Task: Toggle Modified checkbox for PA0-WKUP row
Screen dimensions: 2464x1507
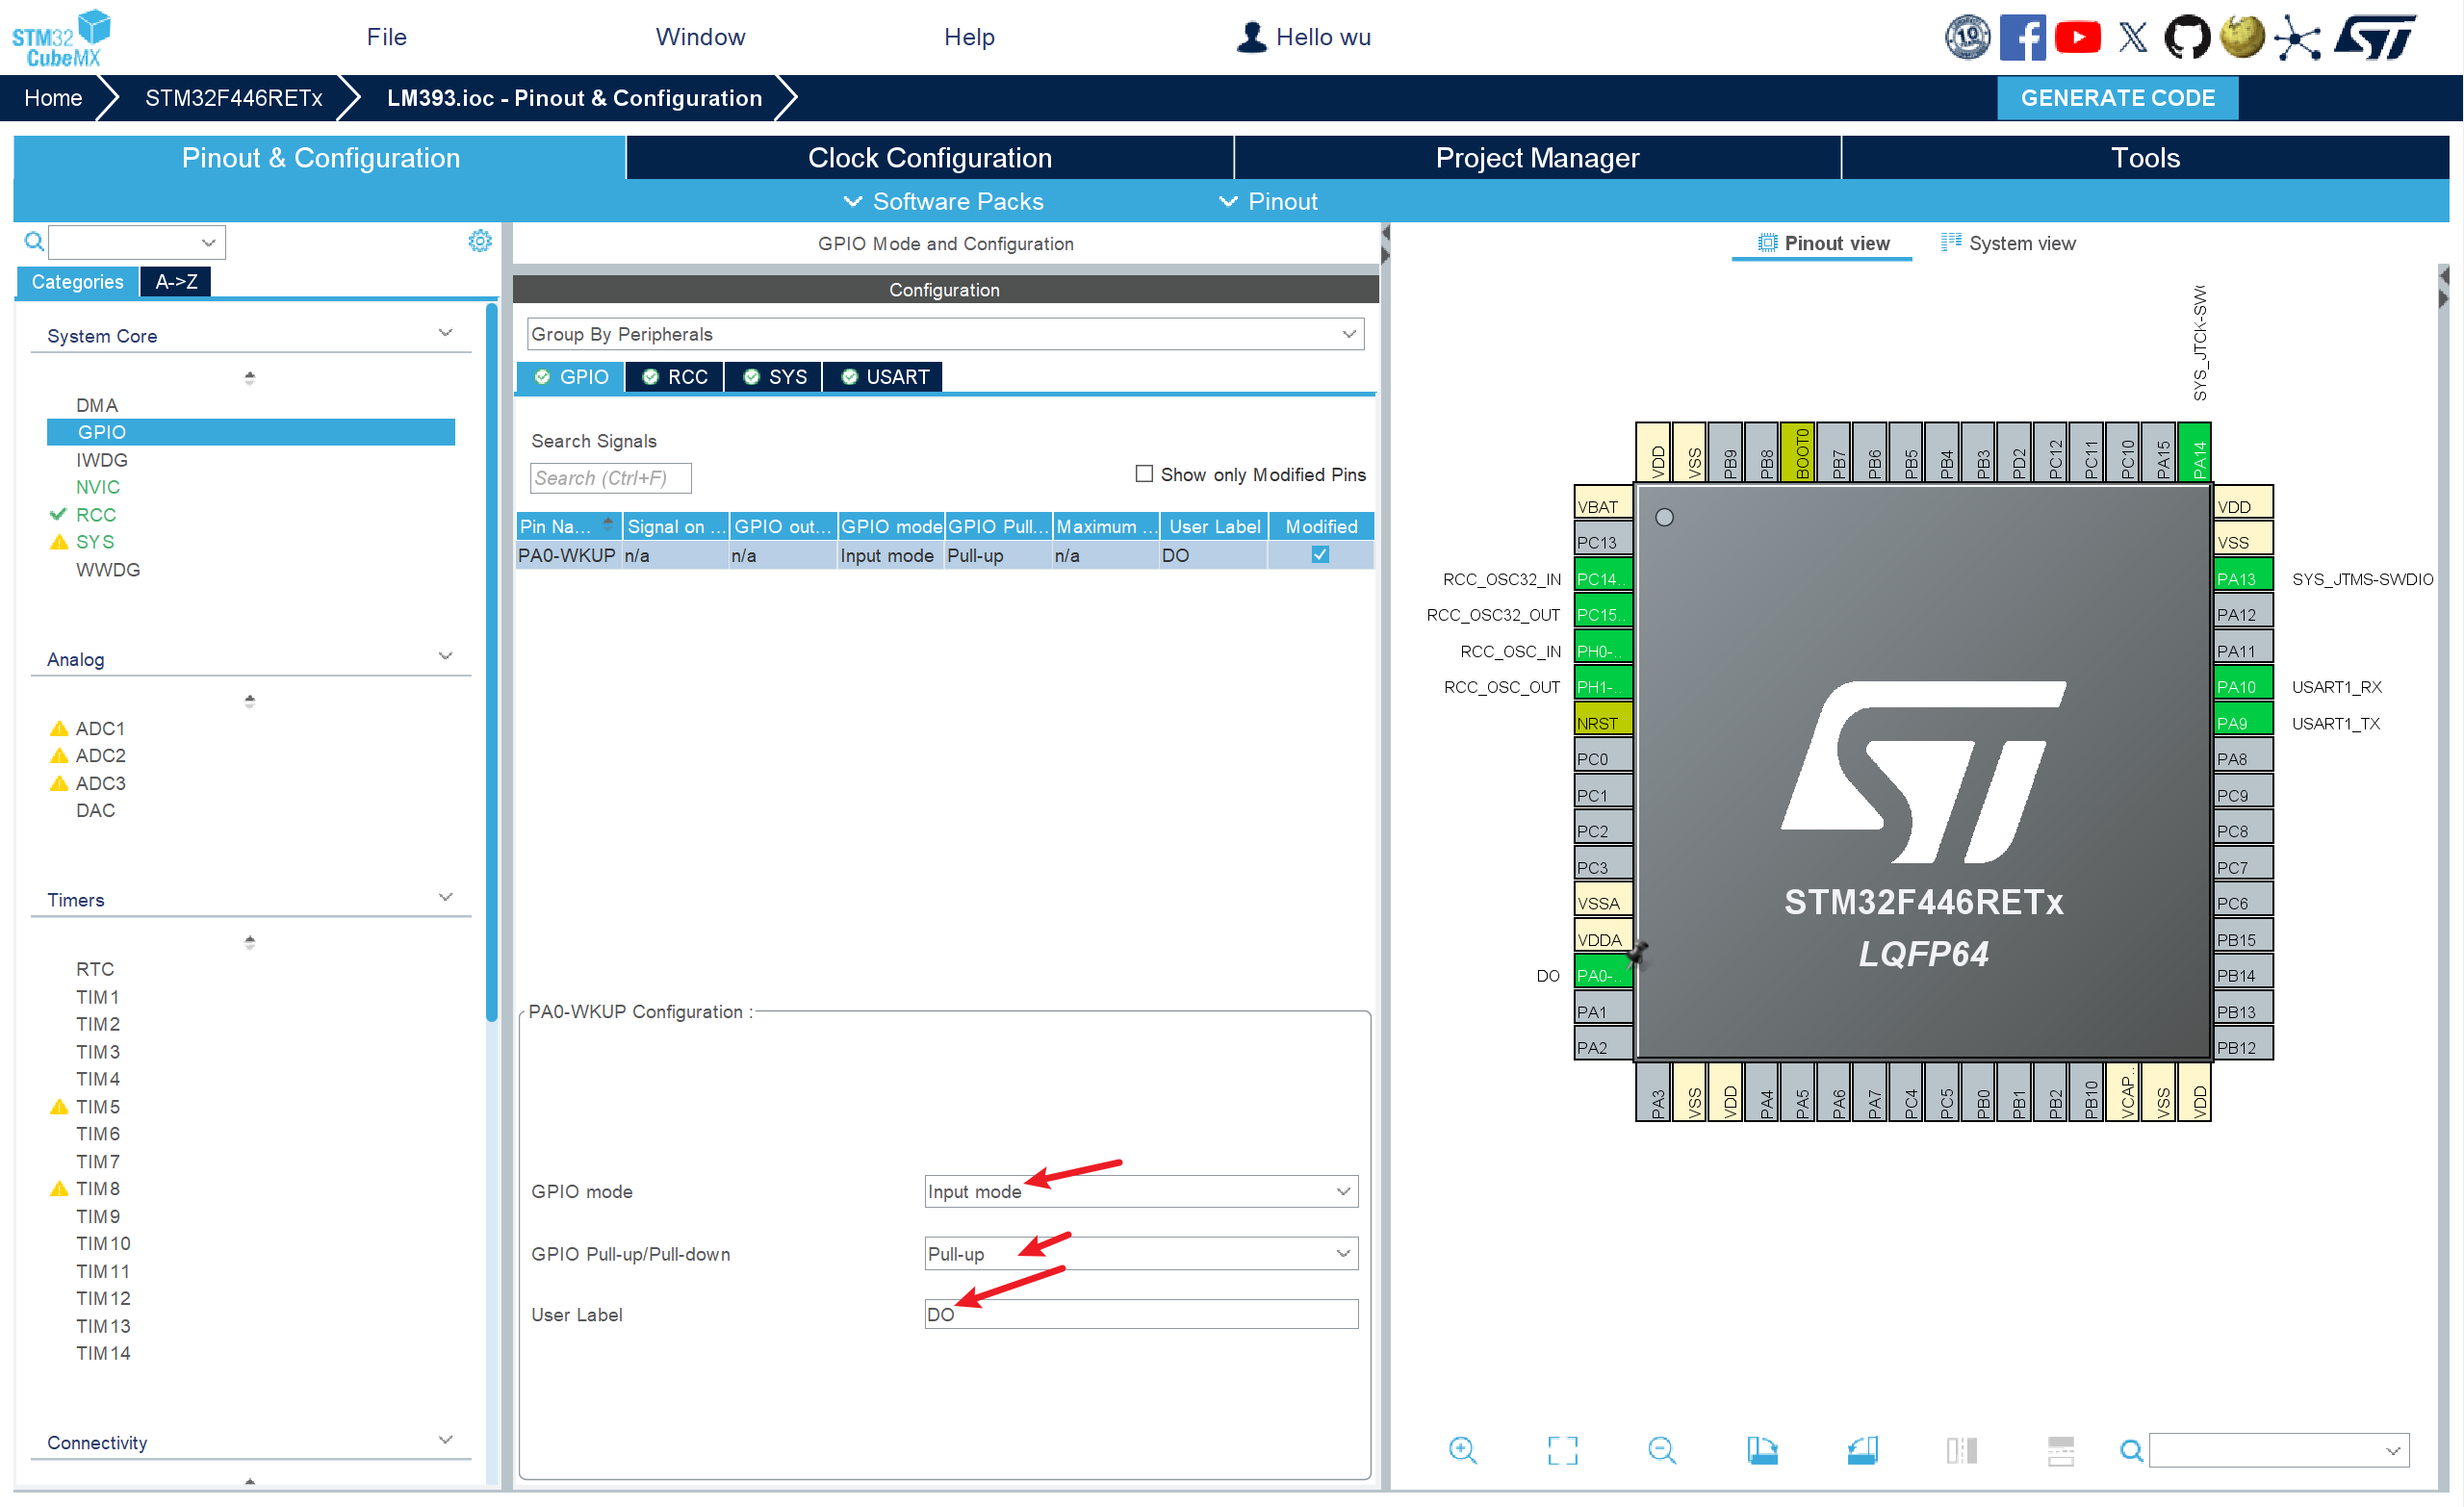Action: (x=1320, y=555)
